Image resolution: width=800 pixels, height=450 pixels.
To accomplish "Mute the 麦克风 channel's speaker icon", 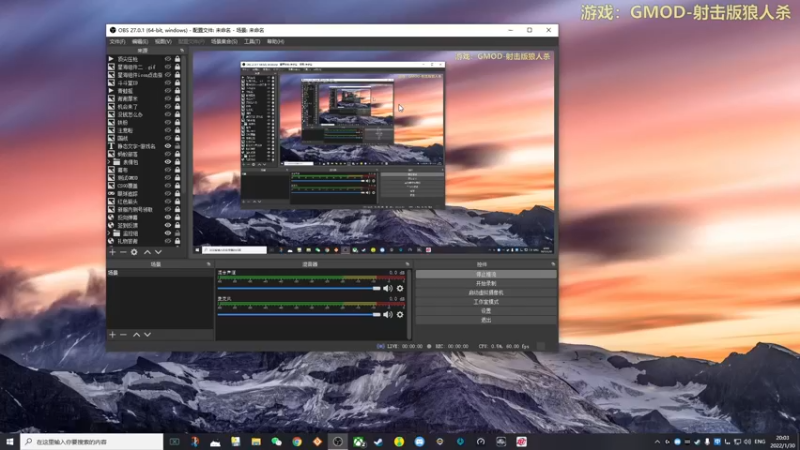I will point(388,314).
